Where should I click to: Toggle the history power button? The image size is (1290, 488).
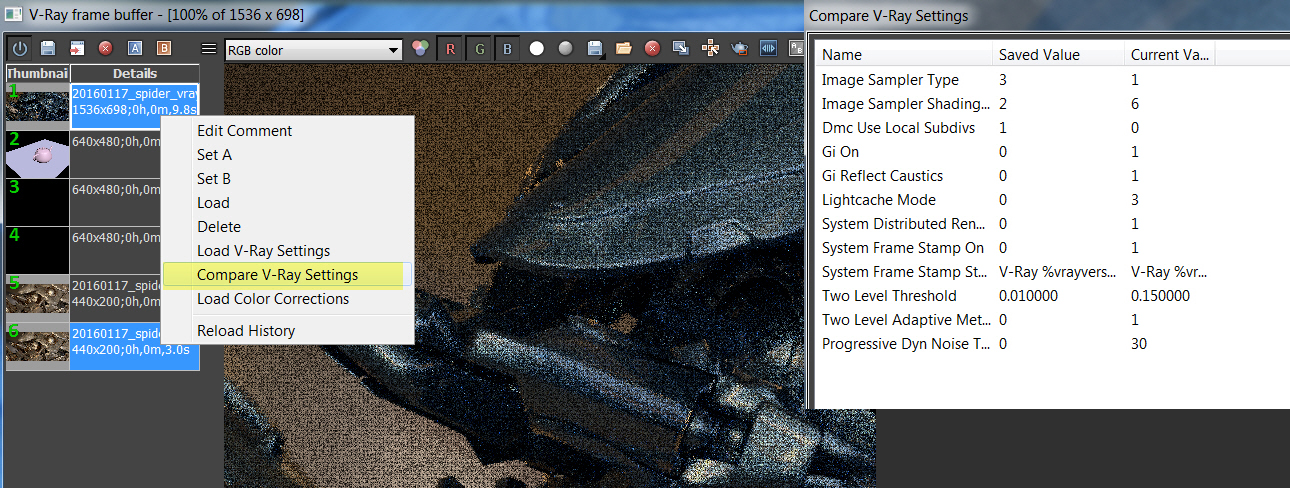pos(20,48)
